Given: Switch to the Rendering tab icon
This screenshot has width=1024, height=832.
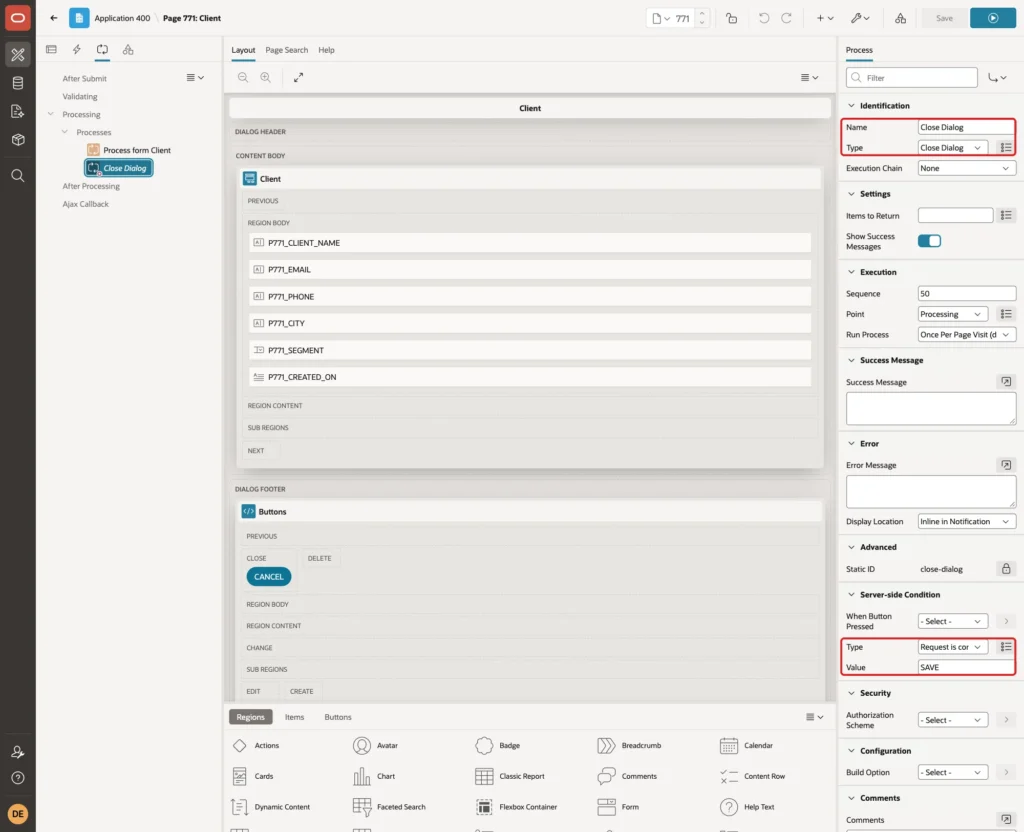Looking at the screenshot, I should point(51,50).
